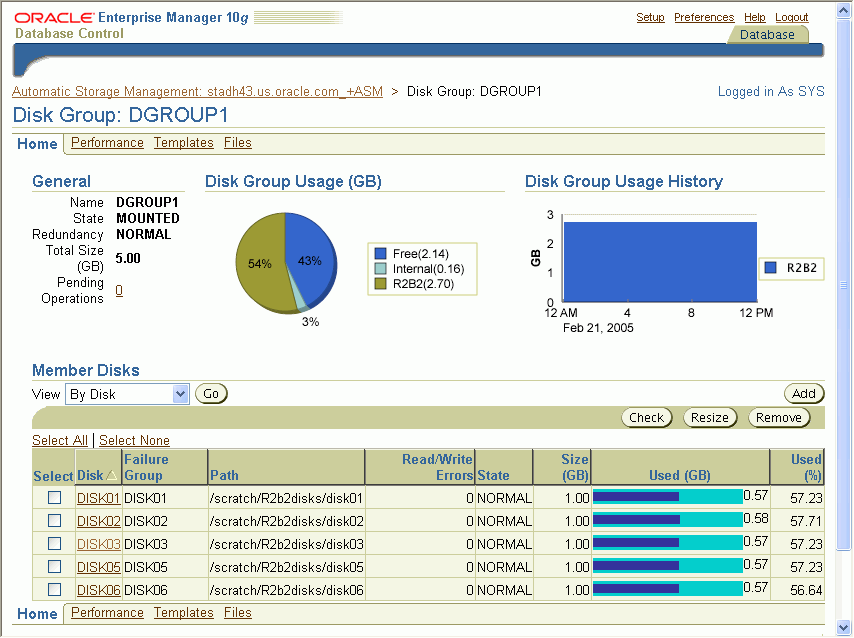
Task: Click the R2B2 history legend swatch
Action: tap(771, 268)
